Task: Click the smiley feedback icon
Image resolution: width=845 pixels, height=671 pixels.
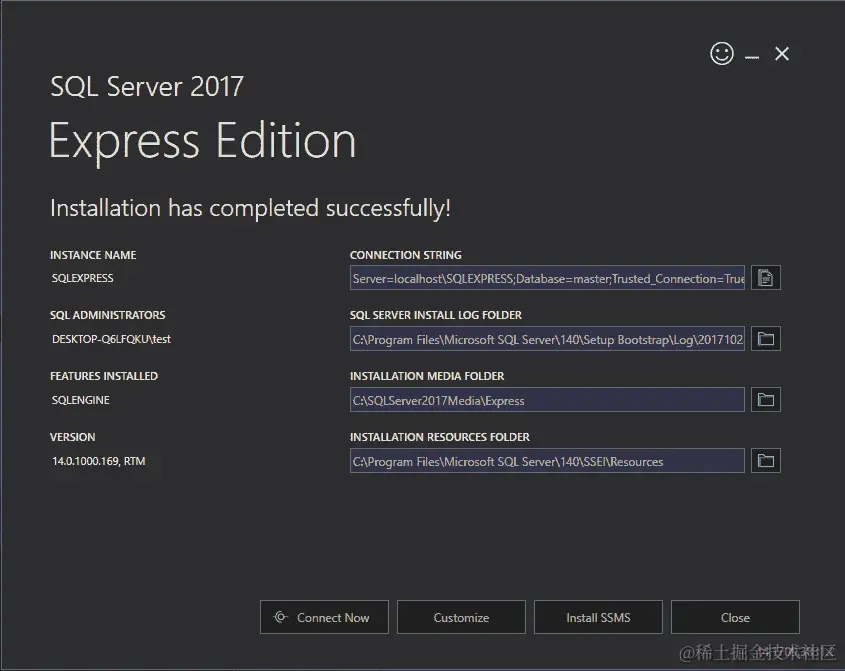Action: point(722,53)
